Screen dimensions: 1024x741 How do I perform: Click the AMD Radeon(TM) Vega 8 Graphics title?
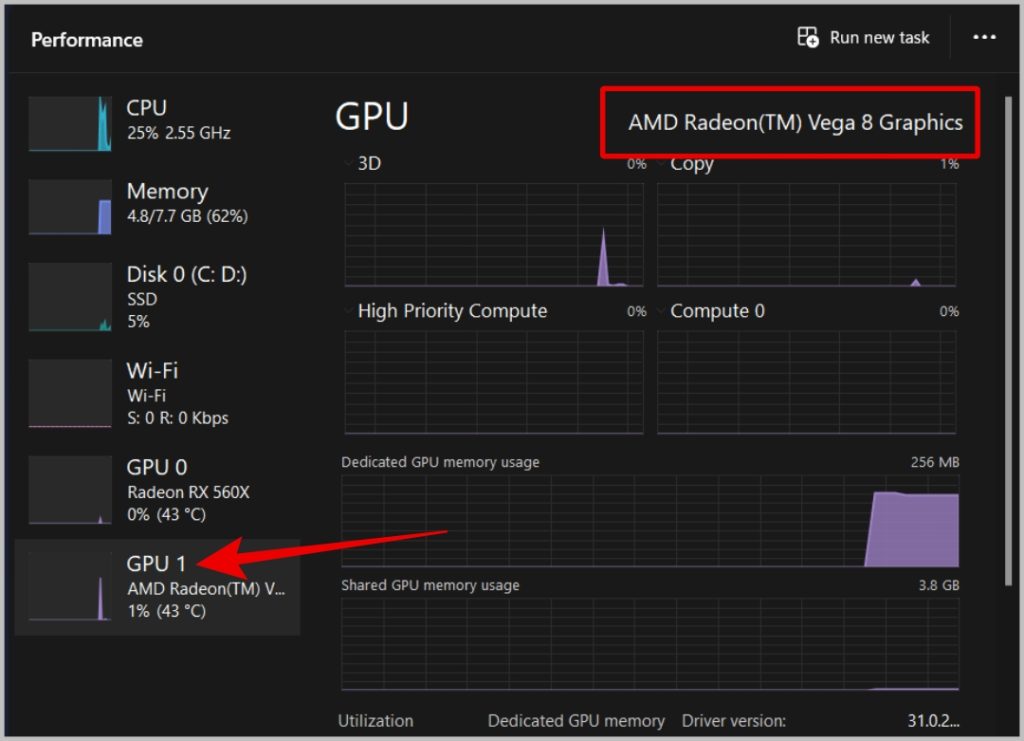[795, 123]
